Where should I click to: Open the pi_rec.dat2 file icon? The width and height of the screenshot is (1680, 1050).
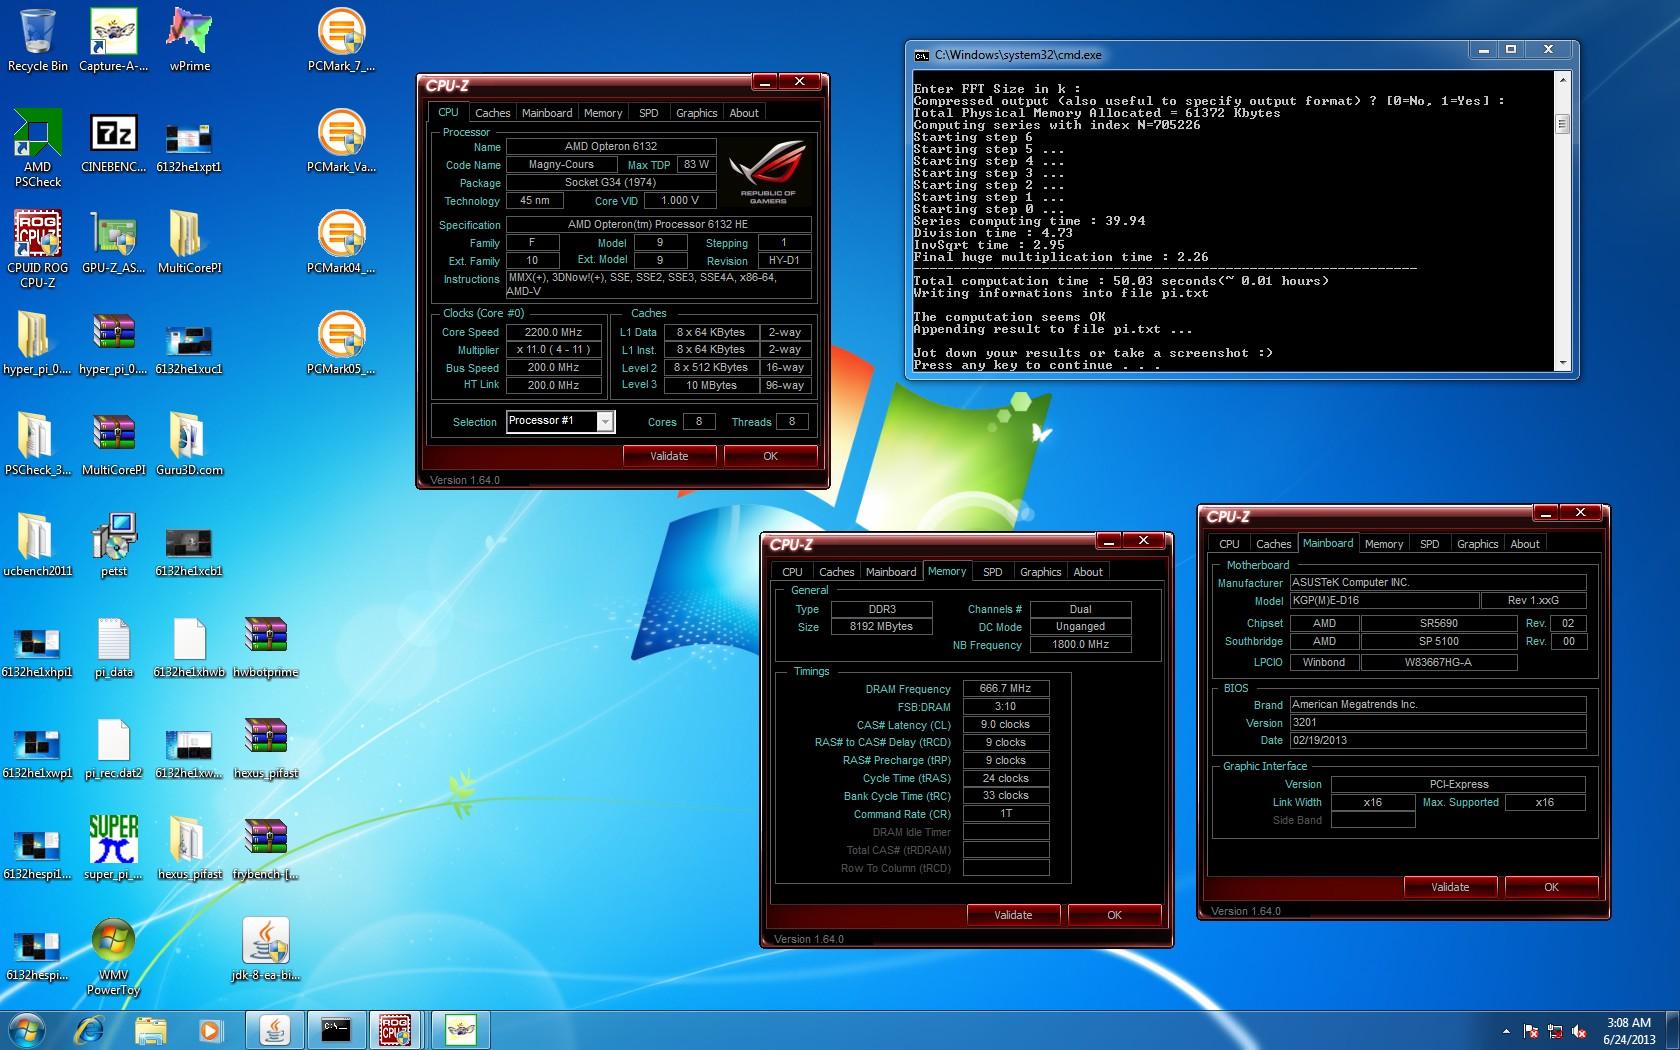(x=114, y=747)
